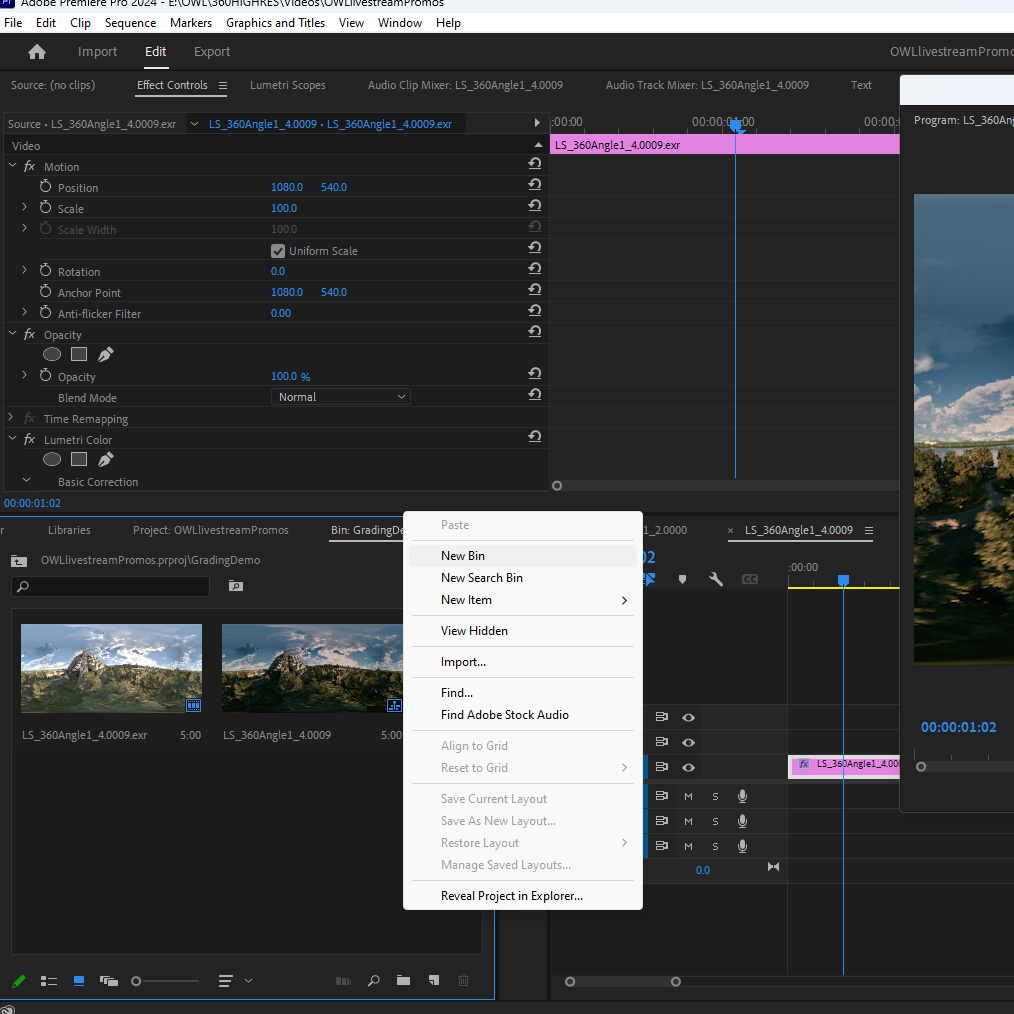Toggle the fx switch for Lumetri Color
The width and height of the screenshot is (1014, 1014).
pos(29,439)
